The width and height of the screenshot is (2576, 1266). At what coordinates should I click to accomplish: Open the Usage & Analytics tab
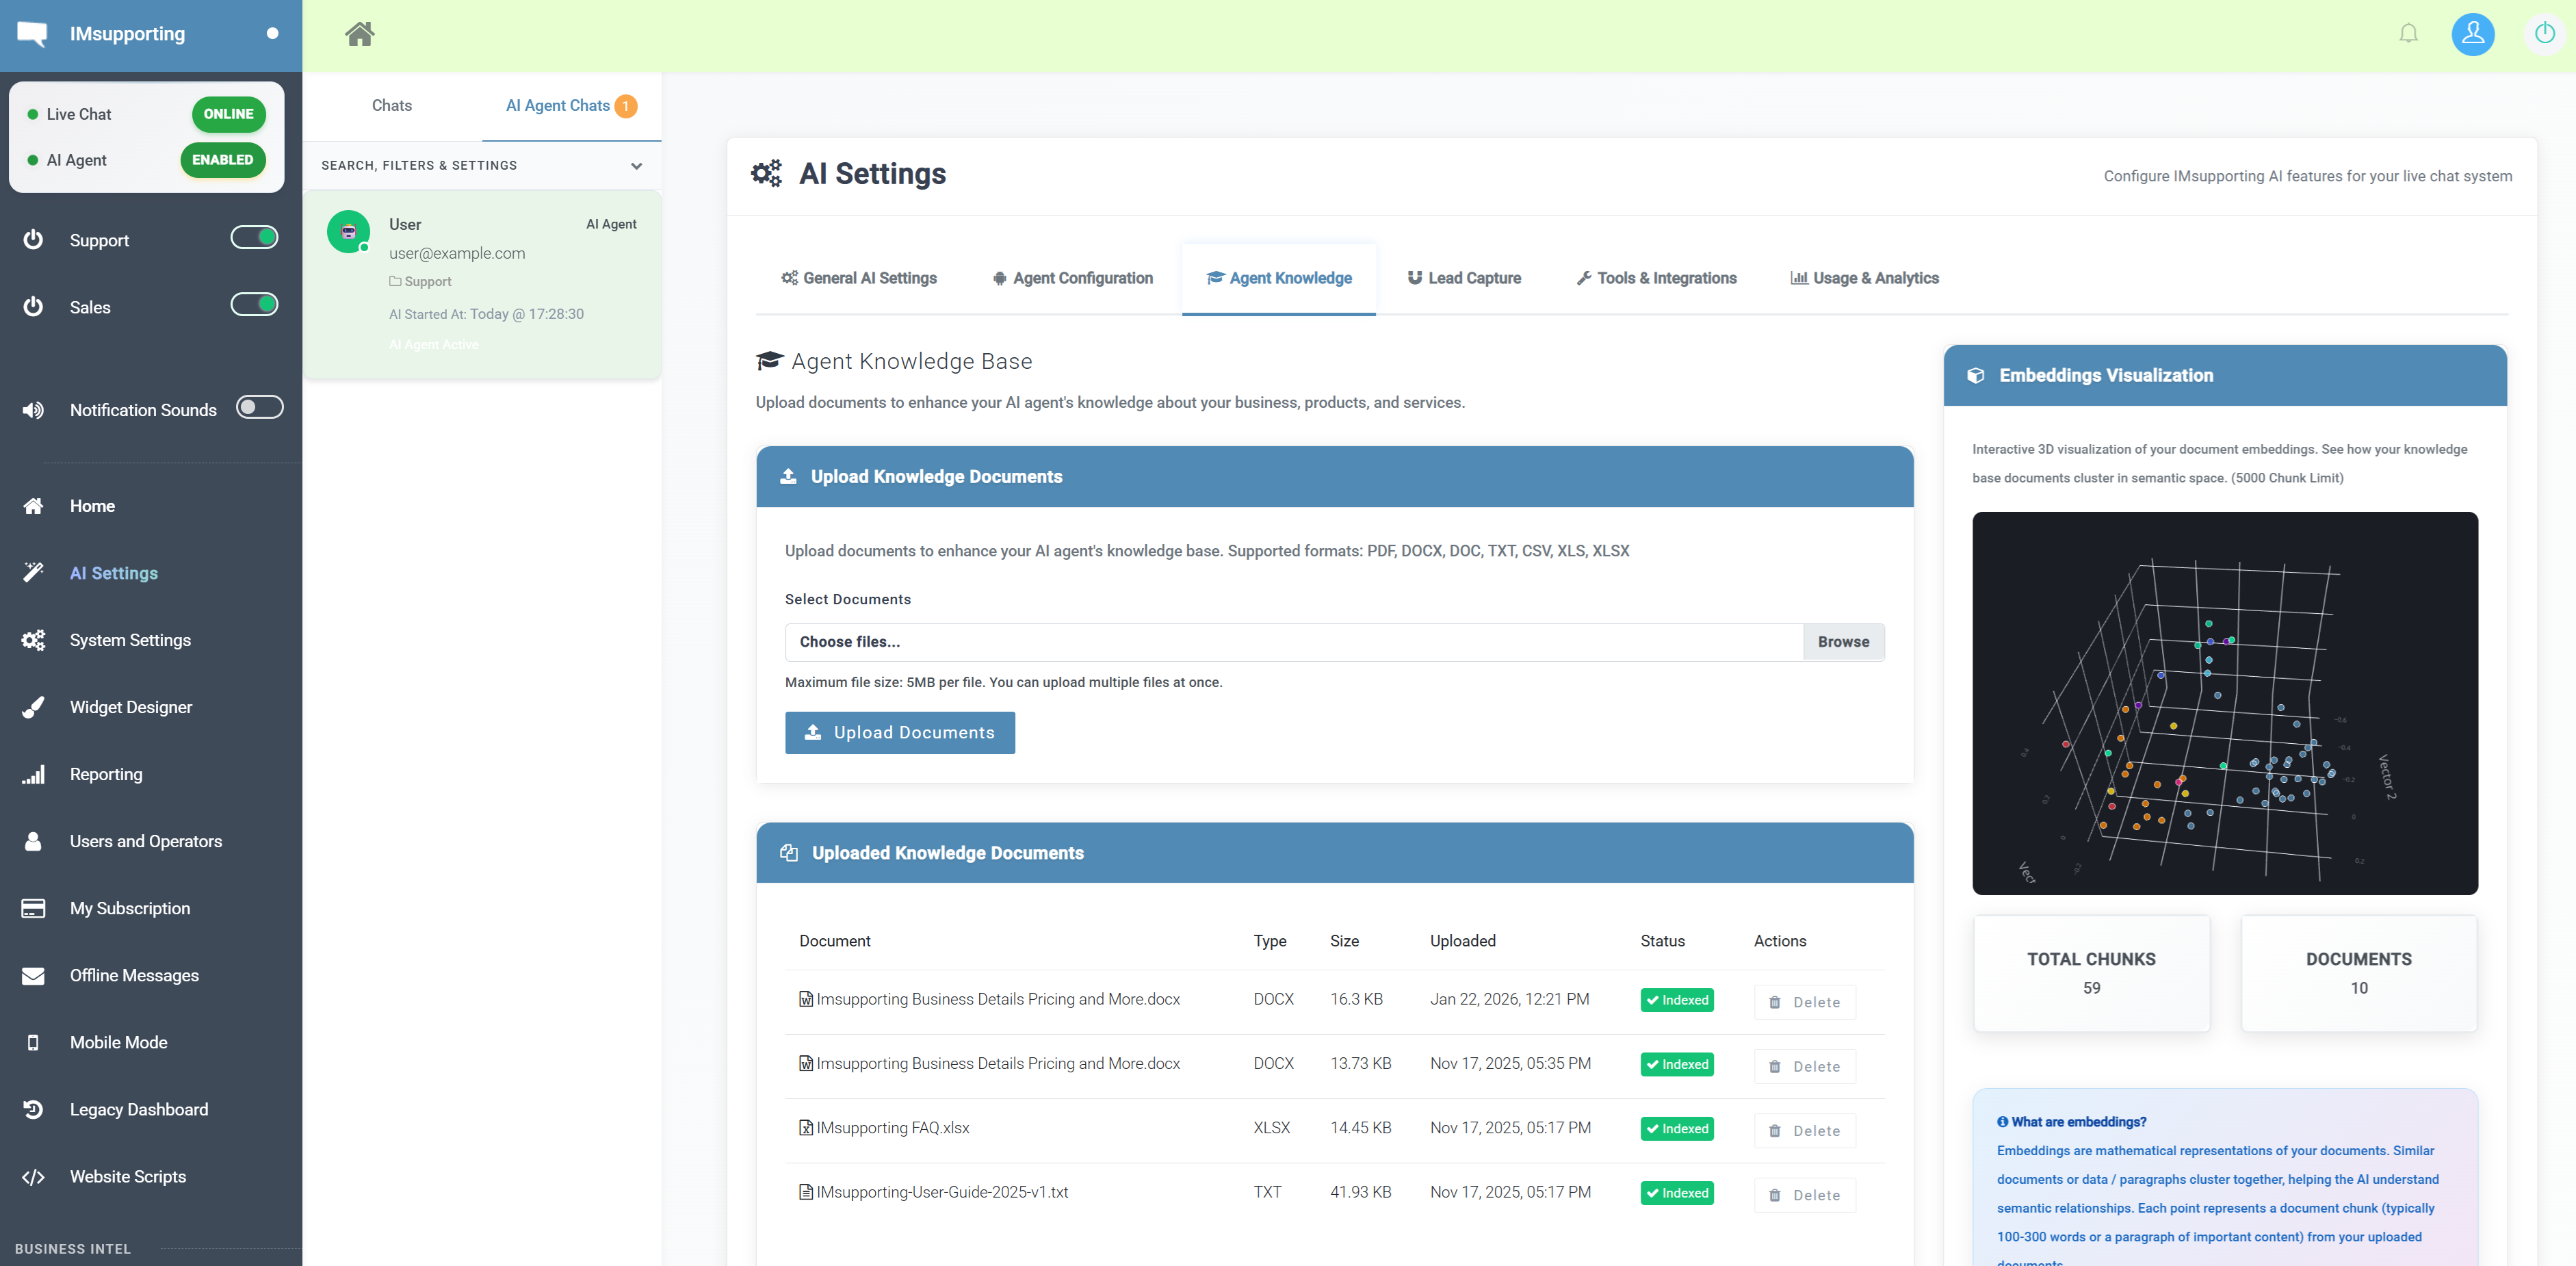coord(1864,278)
